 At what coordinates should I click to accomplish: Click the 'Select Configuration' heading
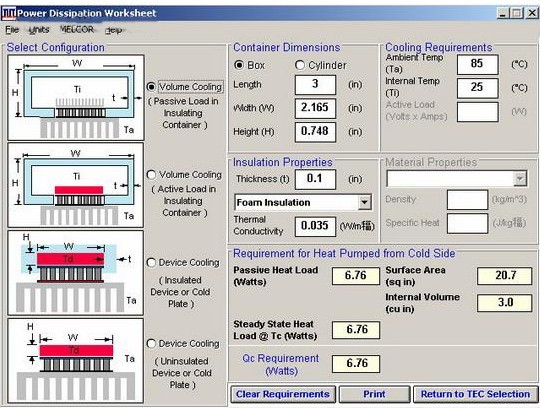(55, 48)
